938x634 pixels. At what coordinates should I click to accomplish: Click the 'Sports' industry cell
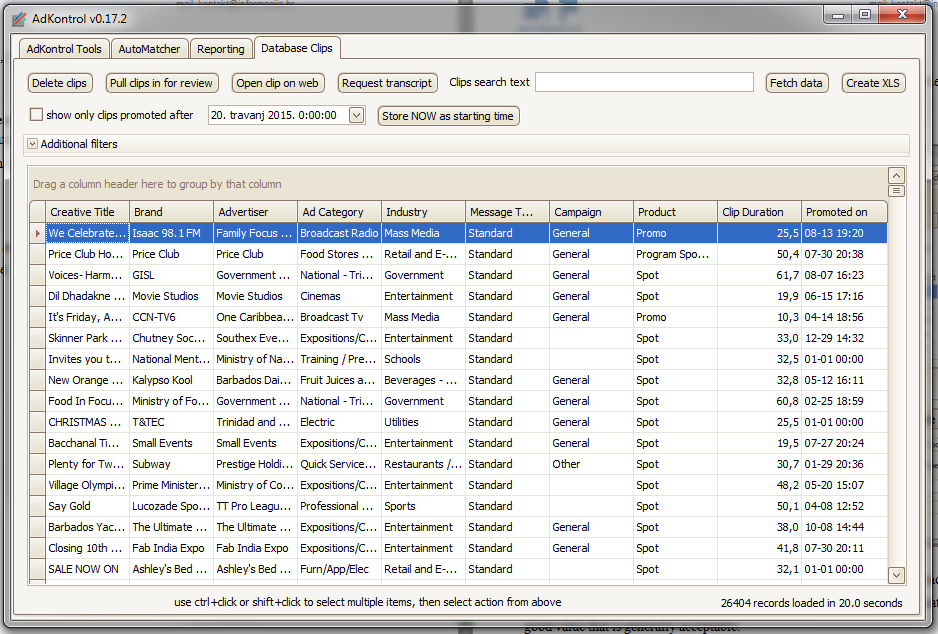pyautogui.click(x=424, y=506)
